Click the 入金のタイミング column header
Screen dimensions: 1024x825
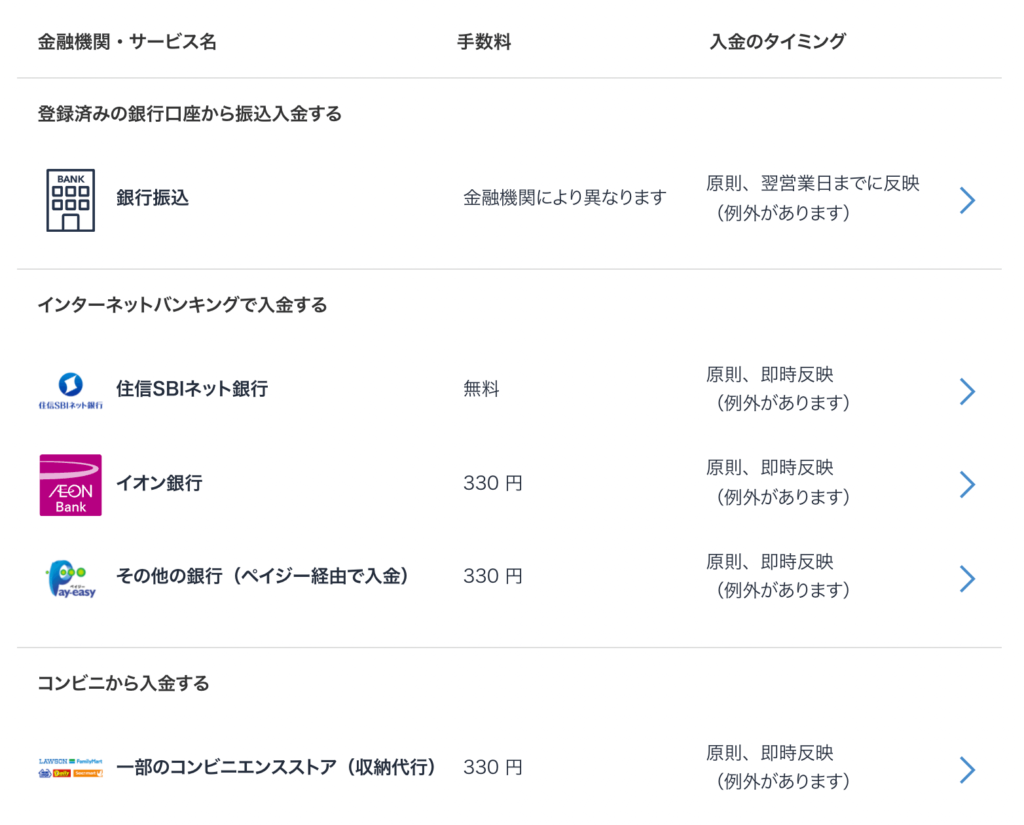pyautogui.click(x=777, y=42)
